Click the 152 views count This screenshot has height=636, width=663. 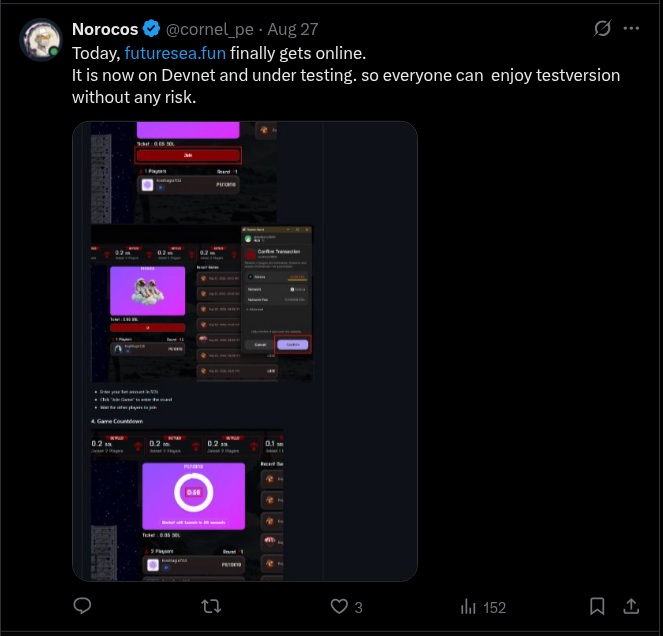coord(494,607)
